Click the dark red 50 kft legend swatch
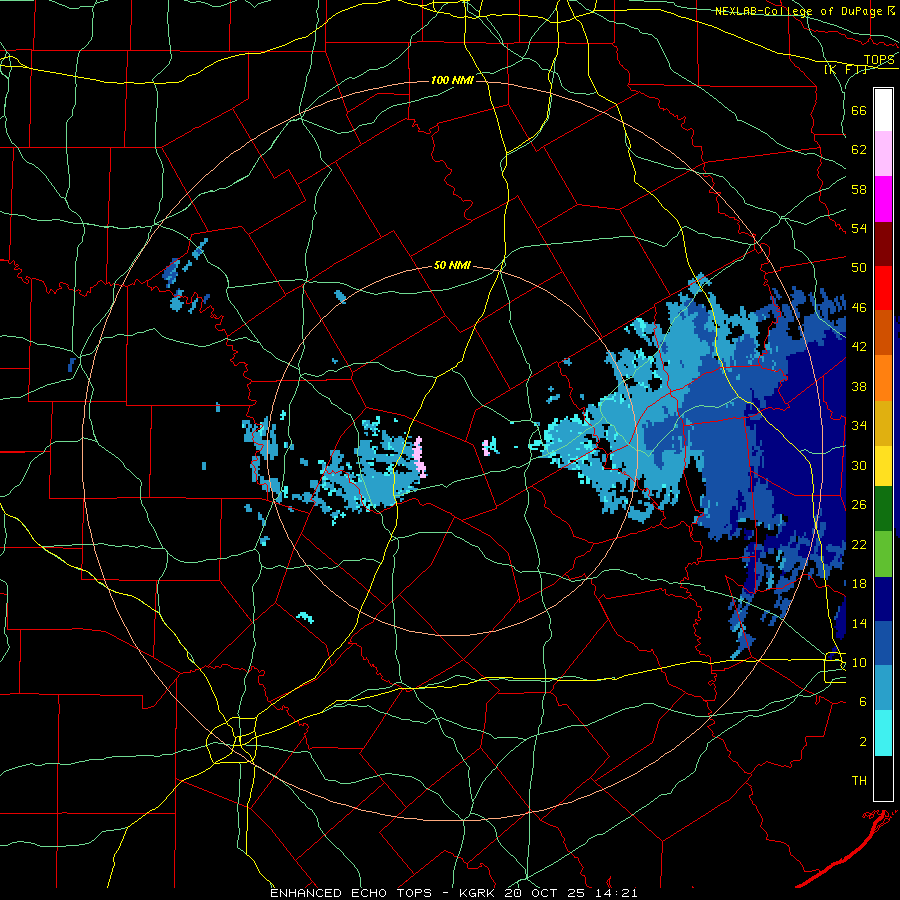This screenshot has width=900, height=900. [x=883, y=244]
